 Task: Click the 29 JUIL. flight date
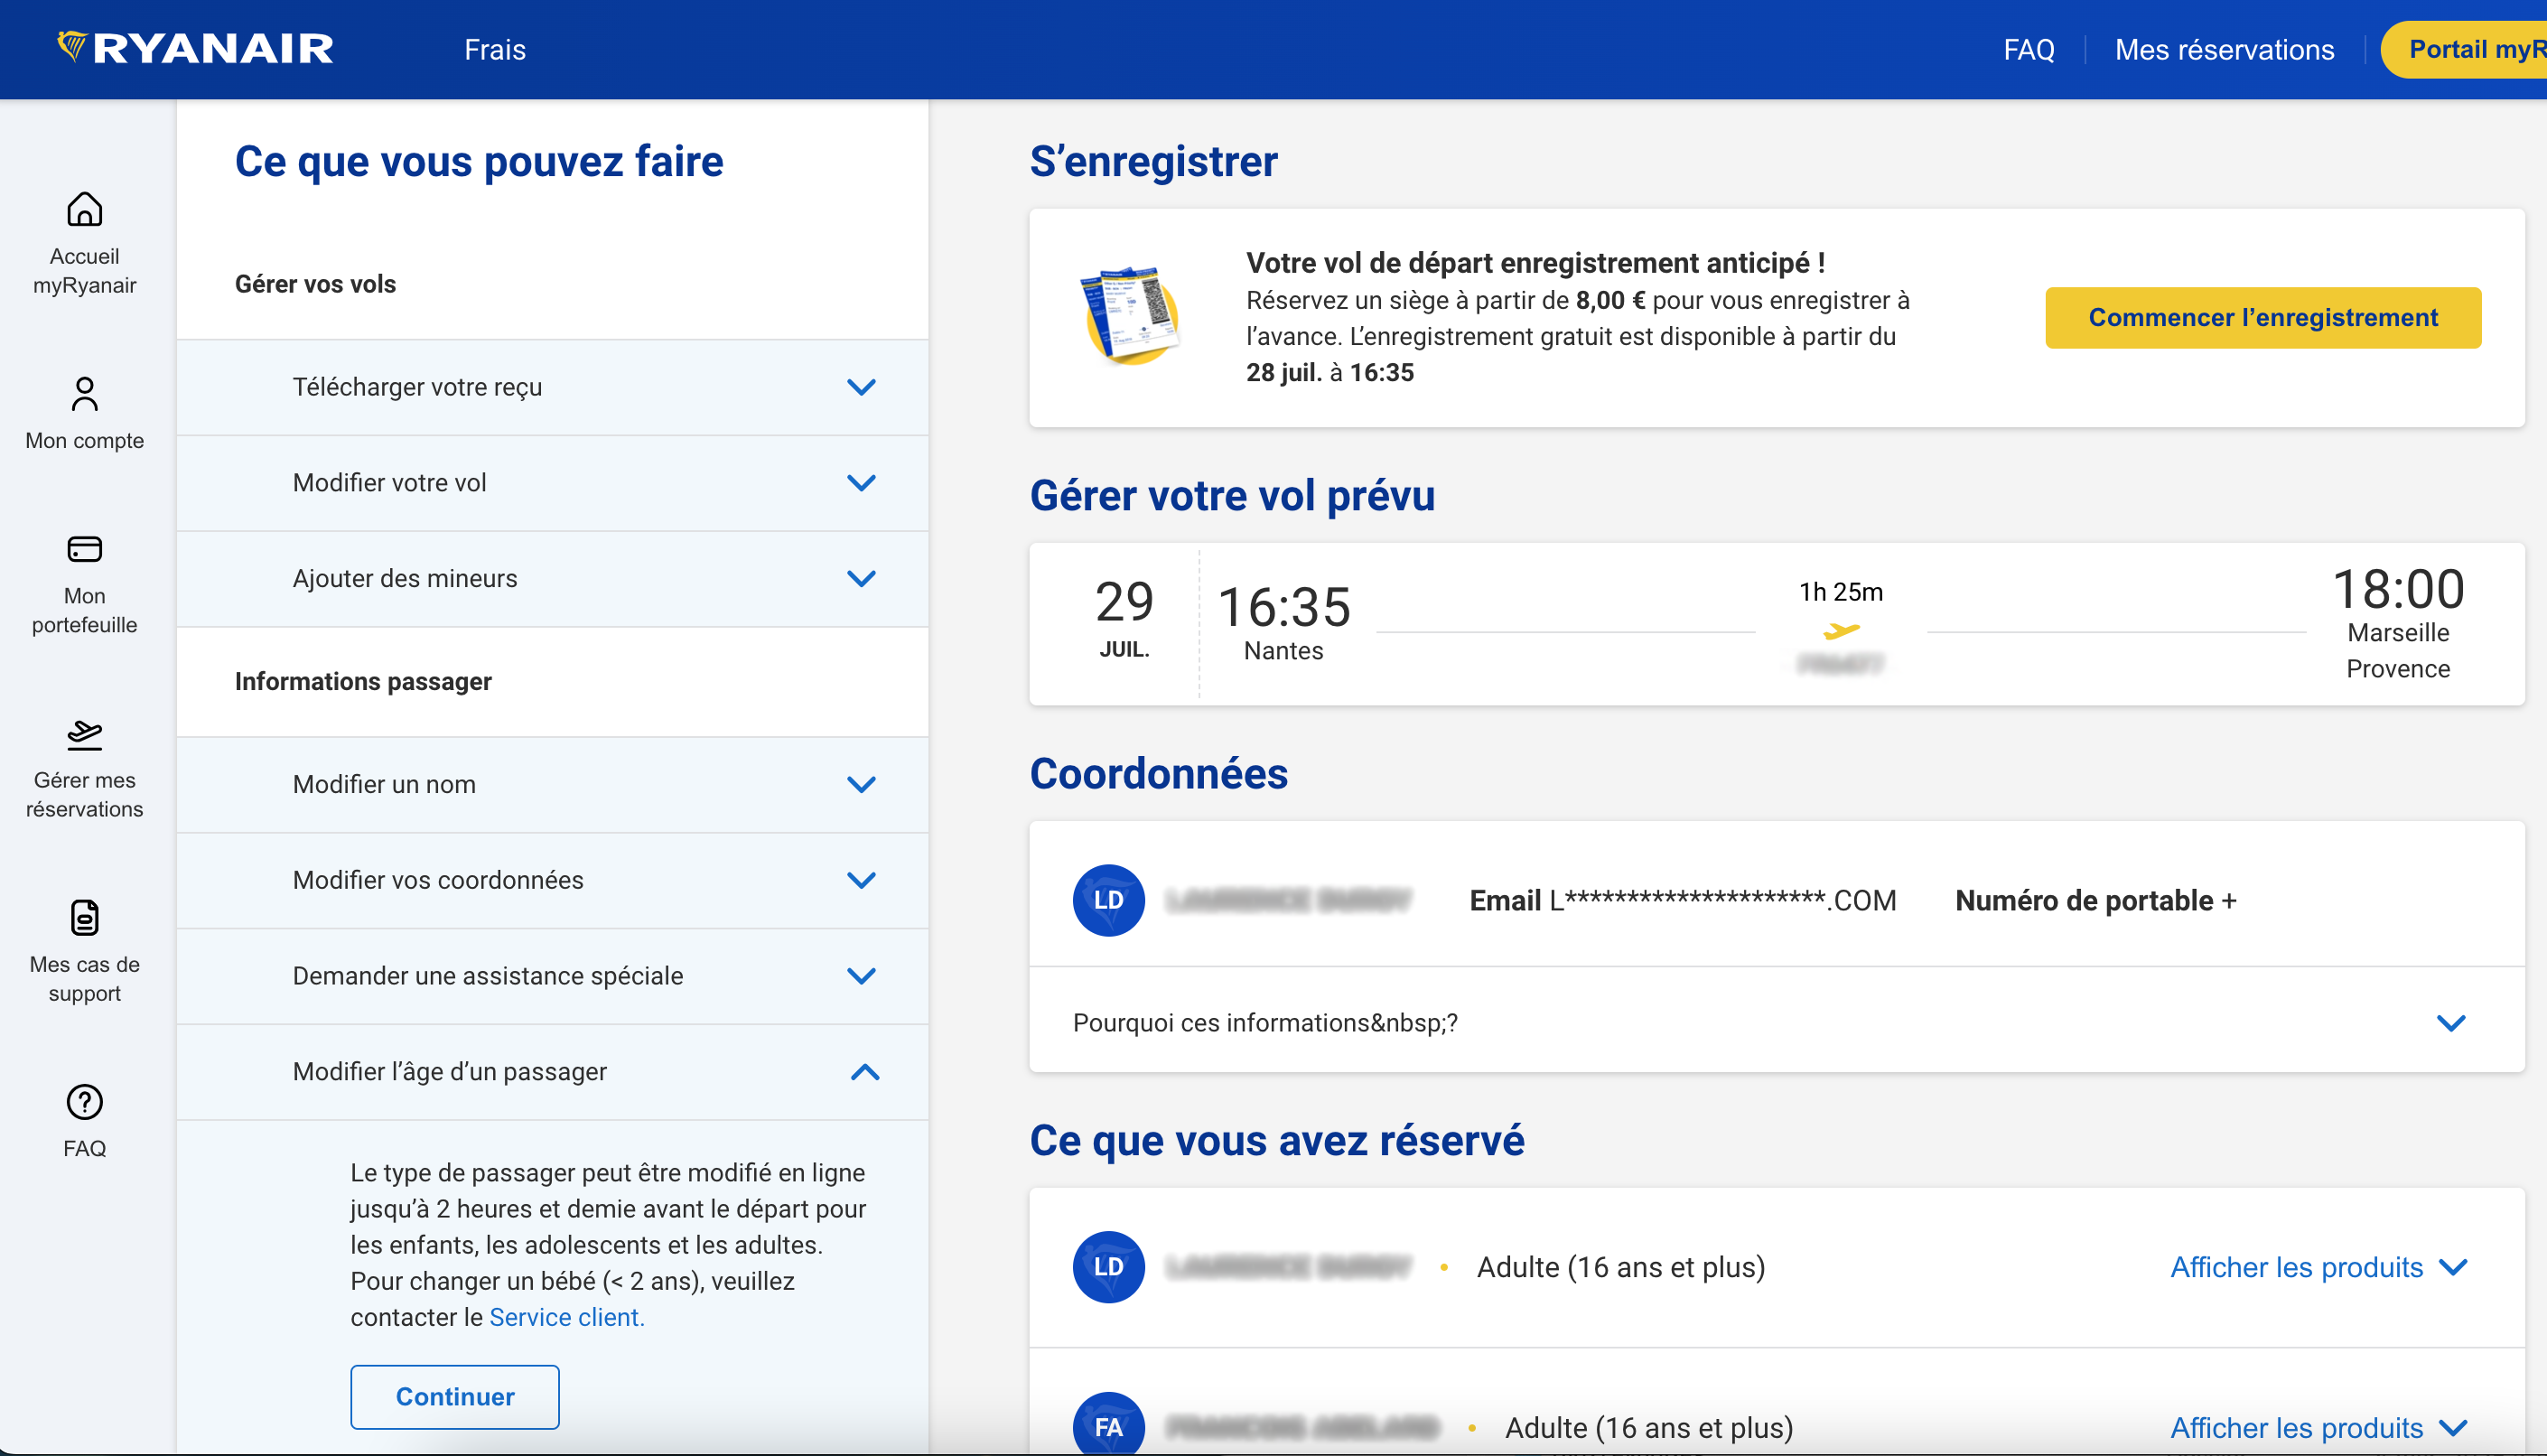[x=1124, y=618]
